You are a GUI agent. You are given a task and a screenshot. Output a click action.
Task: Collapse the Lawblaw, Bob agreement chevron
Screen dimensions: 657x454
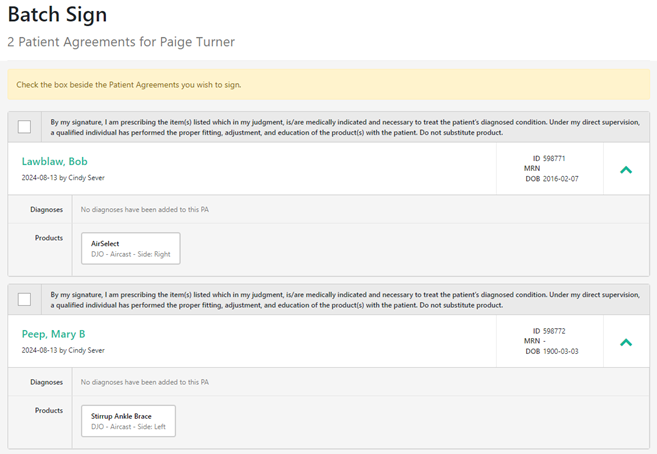click(626, 170)
